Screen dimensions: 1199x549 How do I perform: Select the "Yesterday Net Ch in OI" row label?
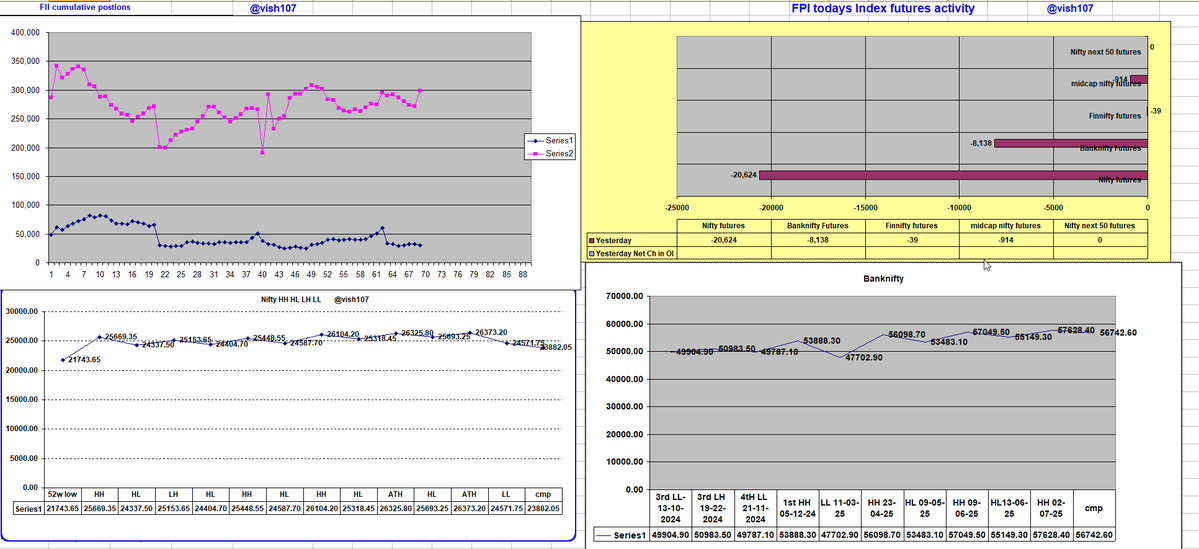[632, 252]
